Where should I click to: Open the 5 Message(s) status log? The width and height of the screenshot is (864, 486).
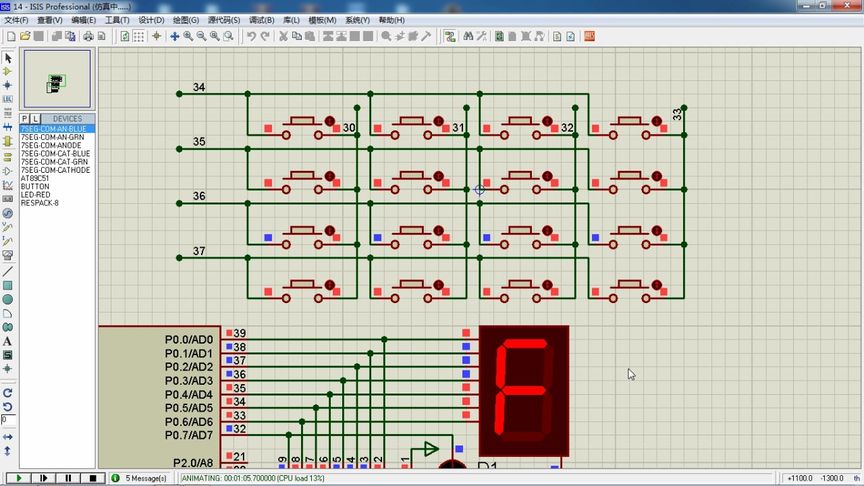140,478
